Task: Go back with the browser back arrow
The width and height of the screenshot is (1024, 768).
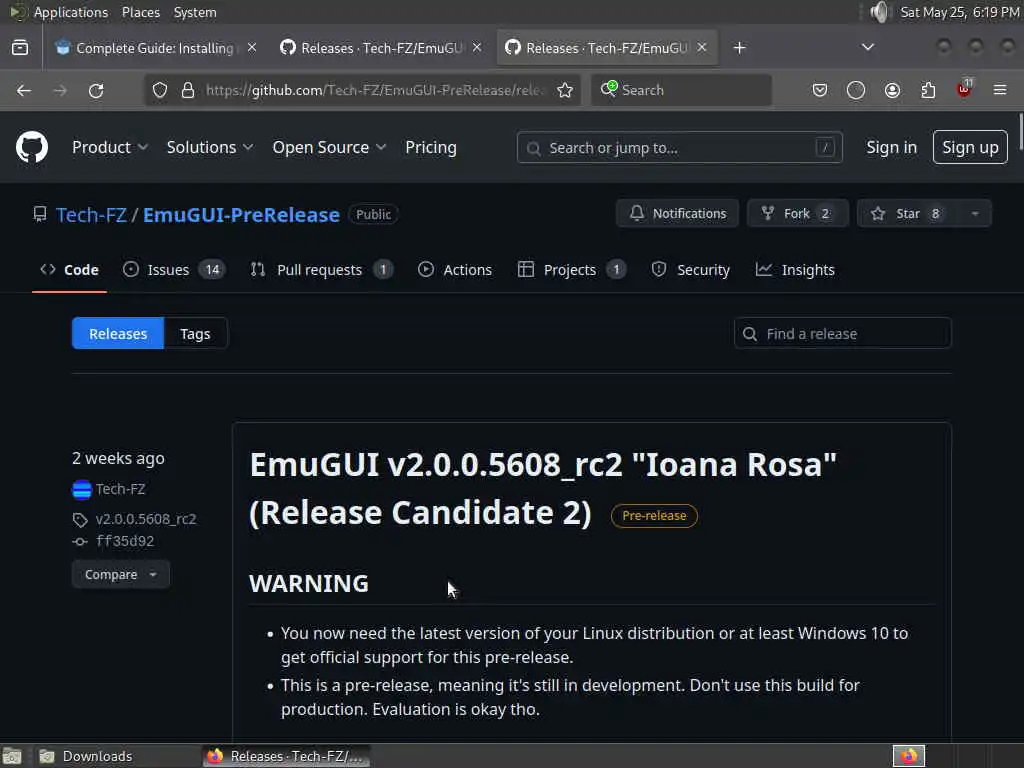Action: [x=24, y=90]
